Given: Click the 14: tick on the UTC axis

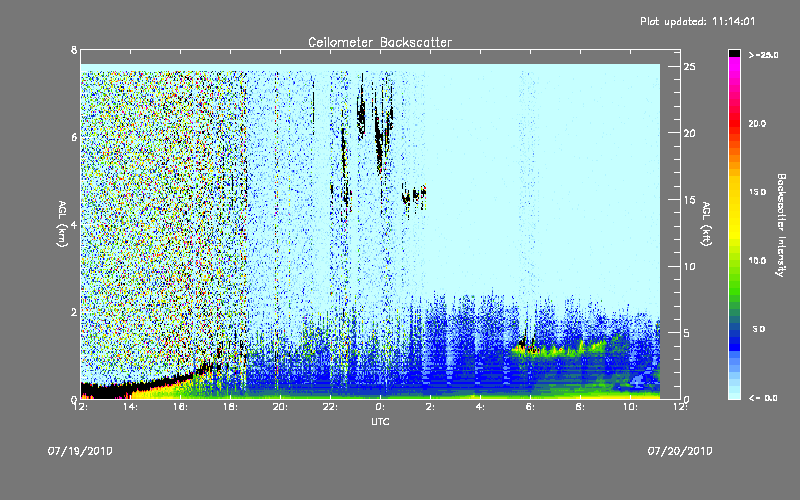Looking at the screenshot, I should [x=130, y=407].
